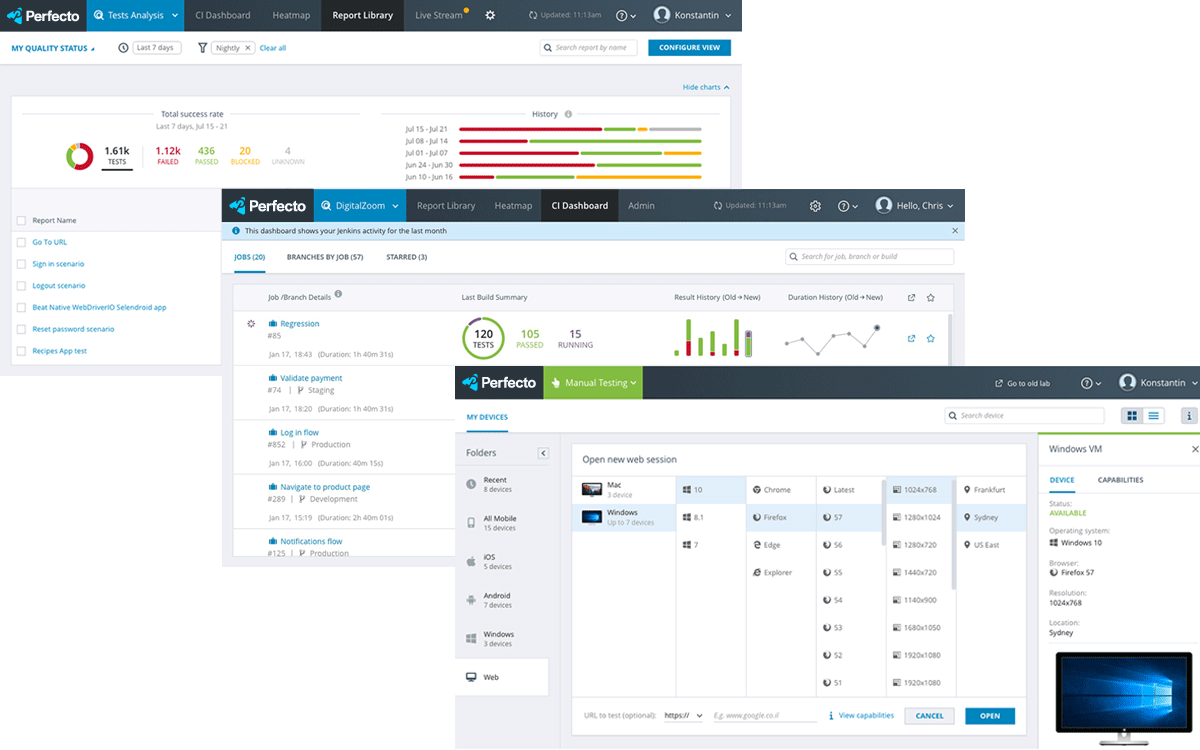
Task: Star the Regression job
Action: coord(931,339)
